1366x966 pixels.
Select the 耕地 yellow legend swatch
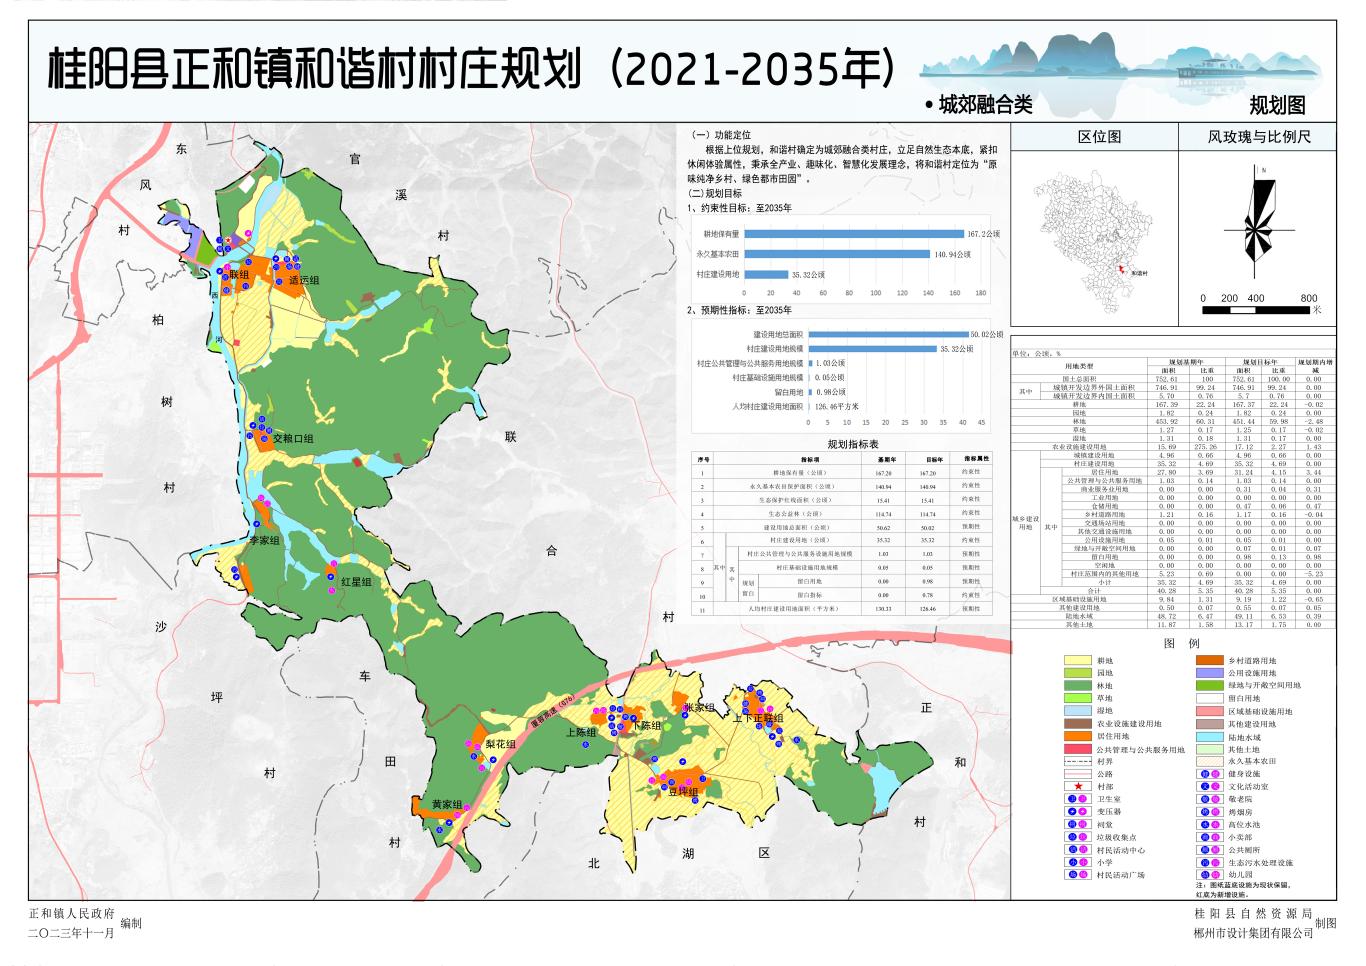[1077, 661]
